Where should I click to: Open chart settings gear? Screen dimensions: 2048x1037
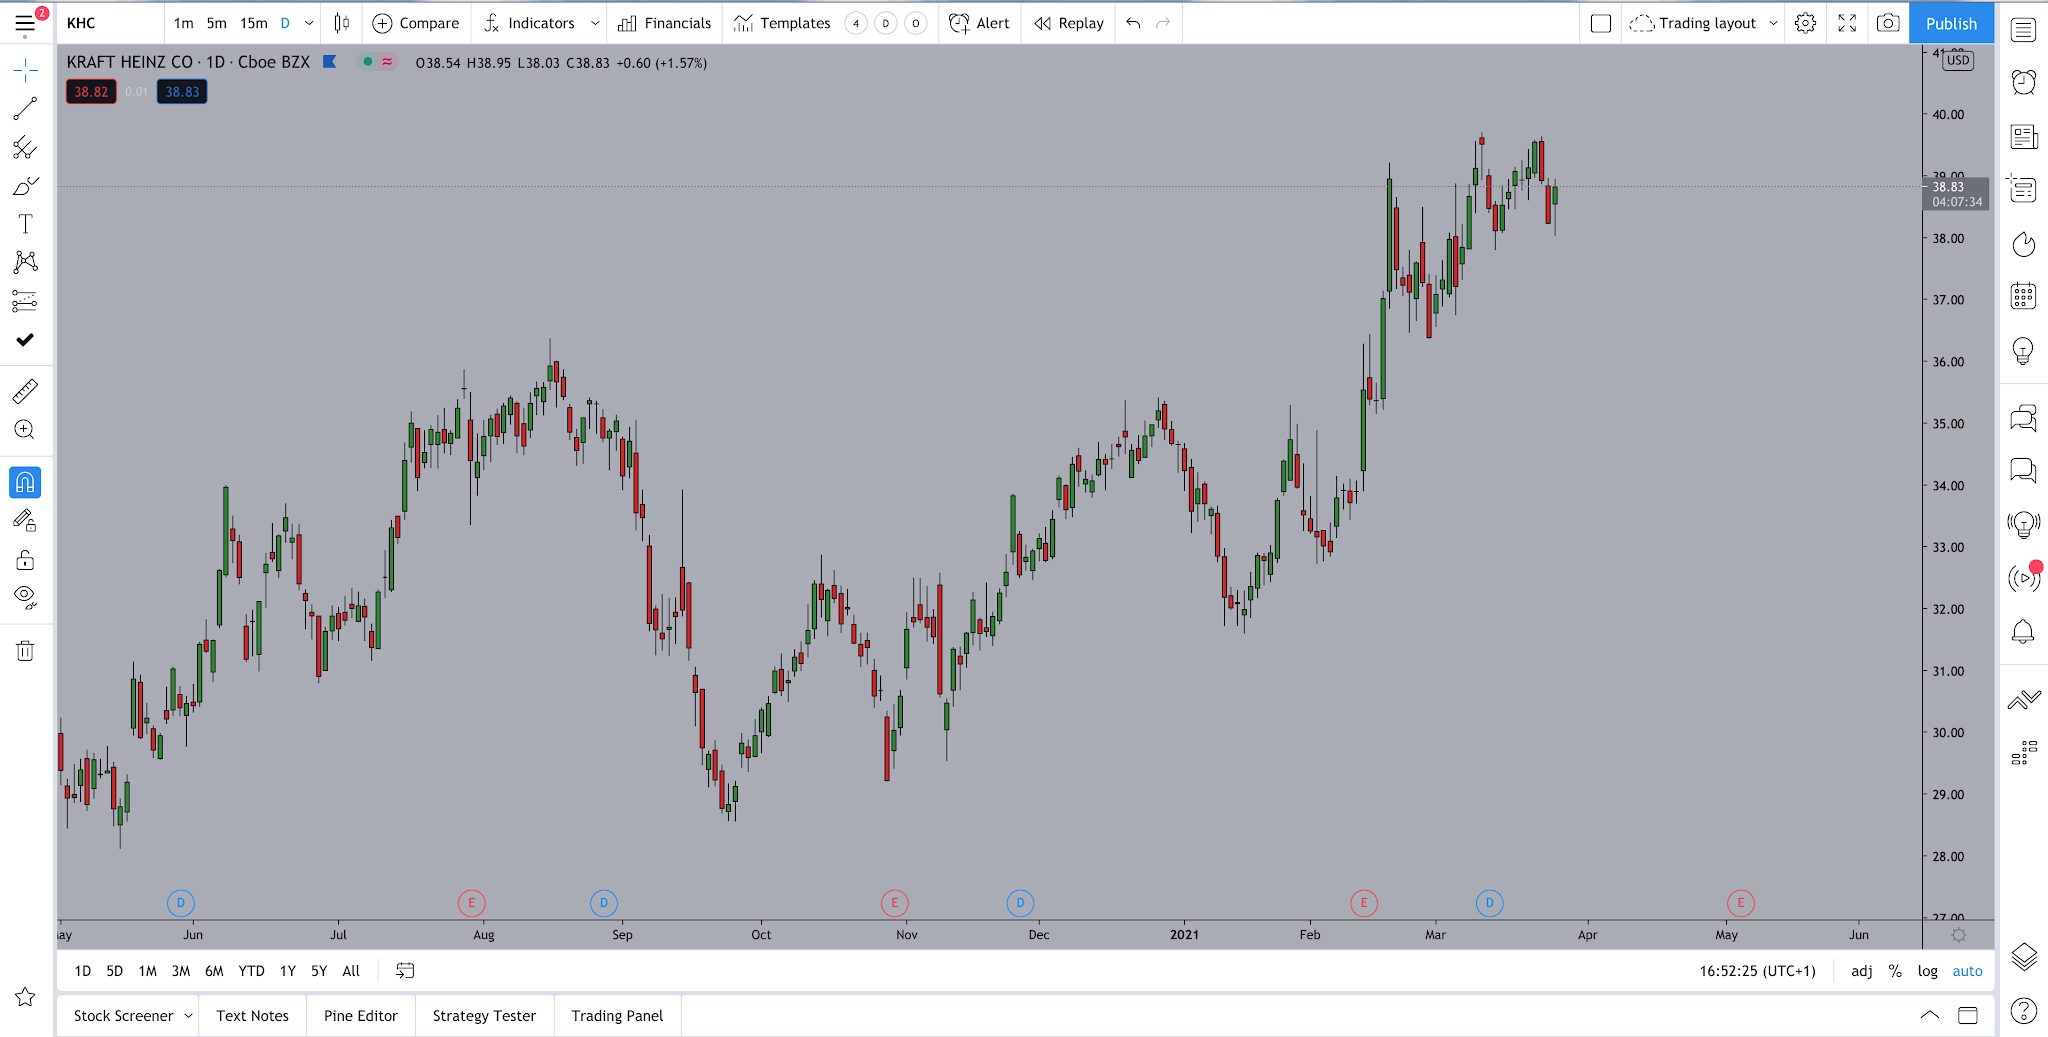click(1805, 23)
